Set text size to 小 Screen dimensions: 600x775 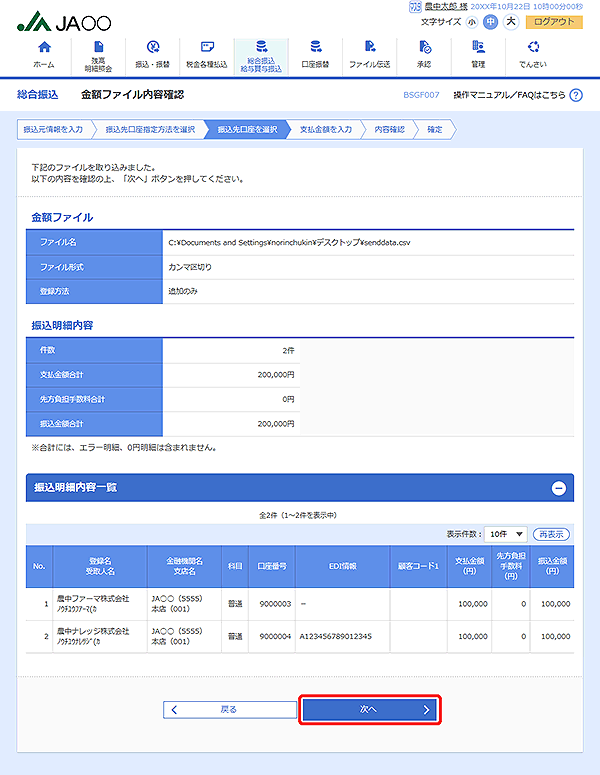(x=472, y=22)
